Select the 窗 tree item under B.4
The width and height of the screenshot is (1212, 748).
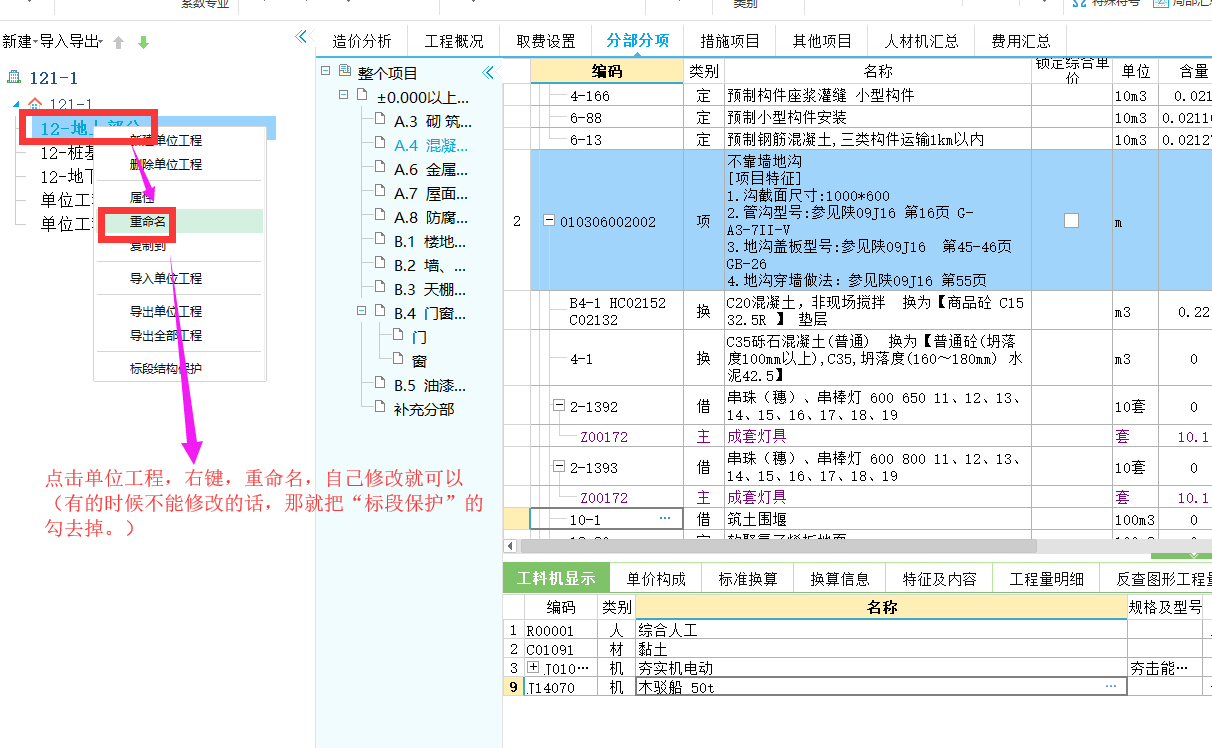click(419, 361)
